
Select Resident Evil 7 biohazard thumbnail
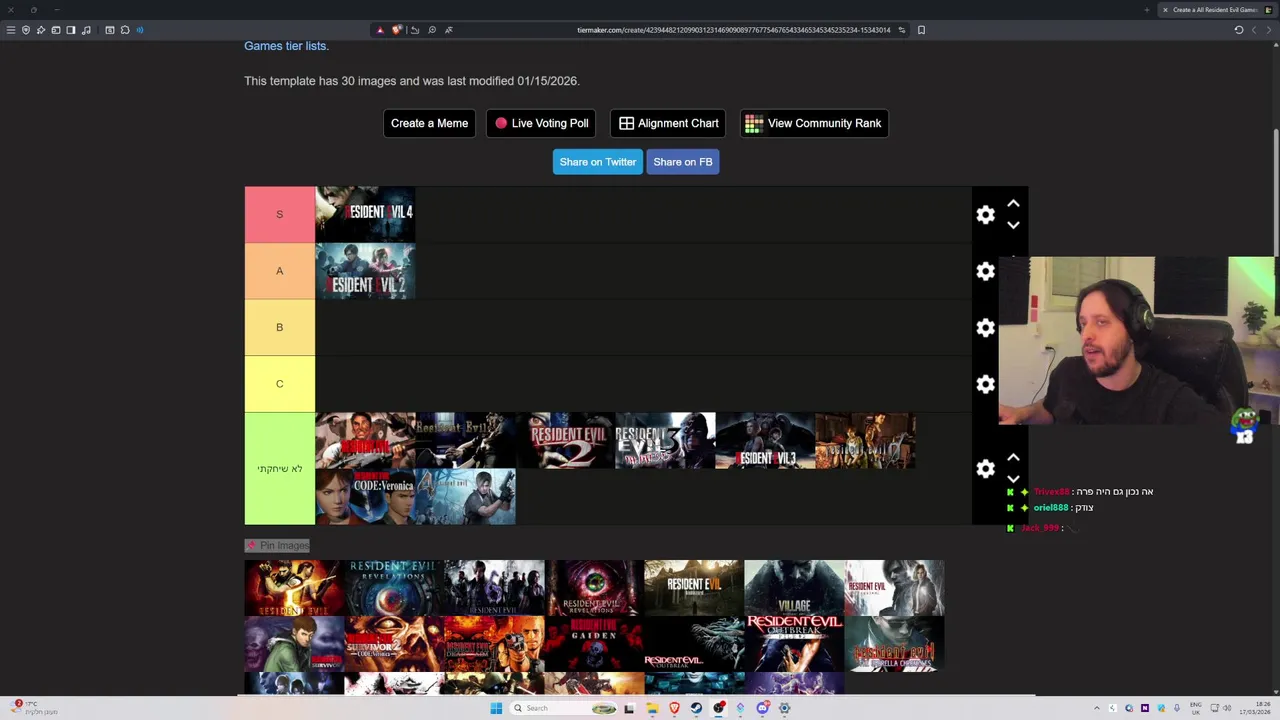pyautogui.click(x=694, y=587)
